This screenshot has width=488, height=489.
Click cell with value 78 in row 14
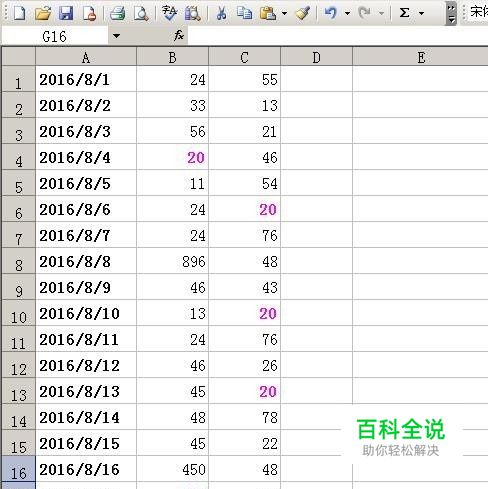244,417
